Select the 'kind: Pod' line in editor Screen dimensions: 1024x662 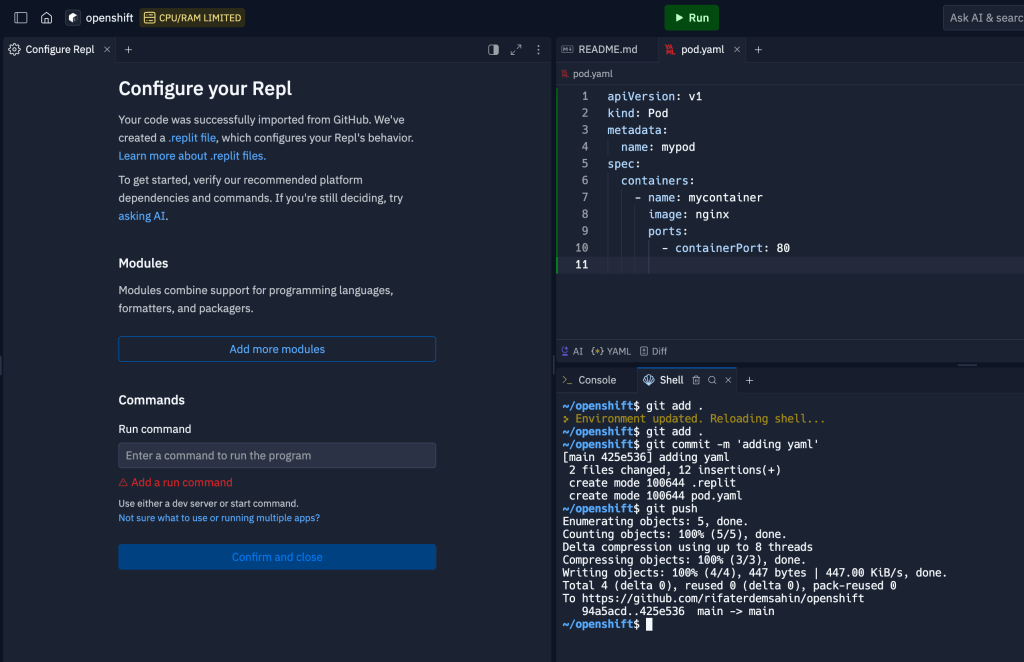[x=637, y=113]
